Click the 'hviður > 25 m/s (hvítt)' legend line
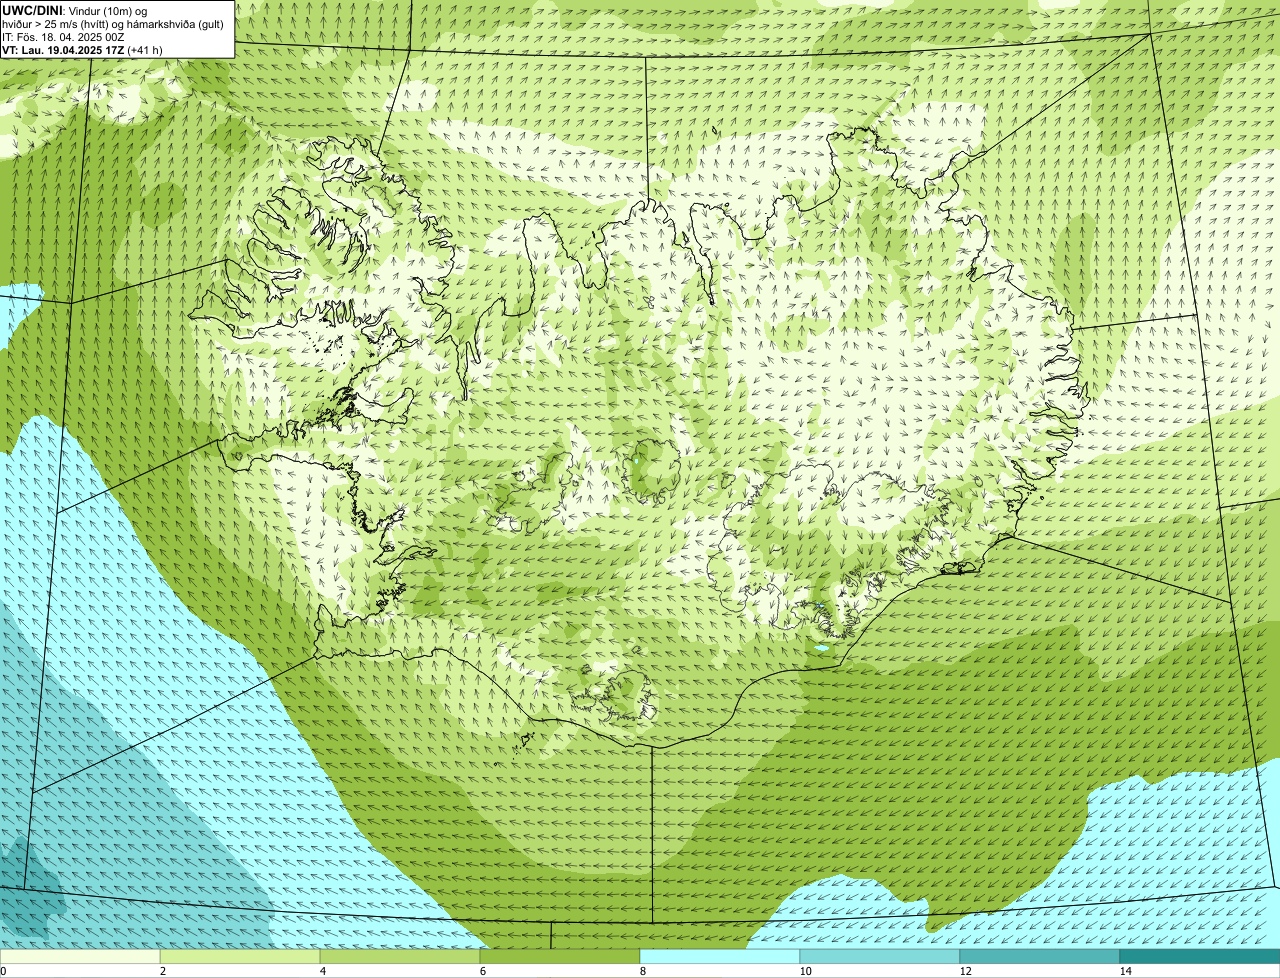Screen dimensions: 1280x978 [114, 24]
